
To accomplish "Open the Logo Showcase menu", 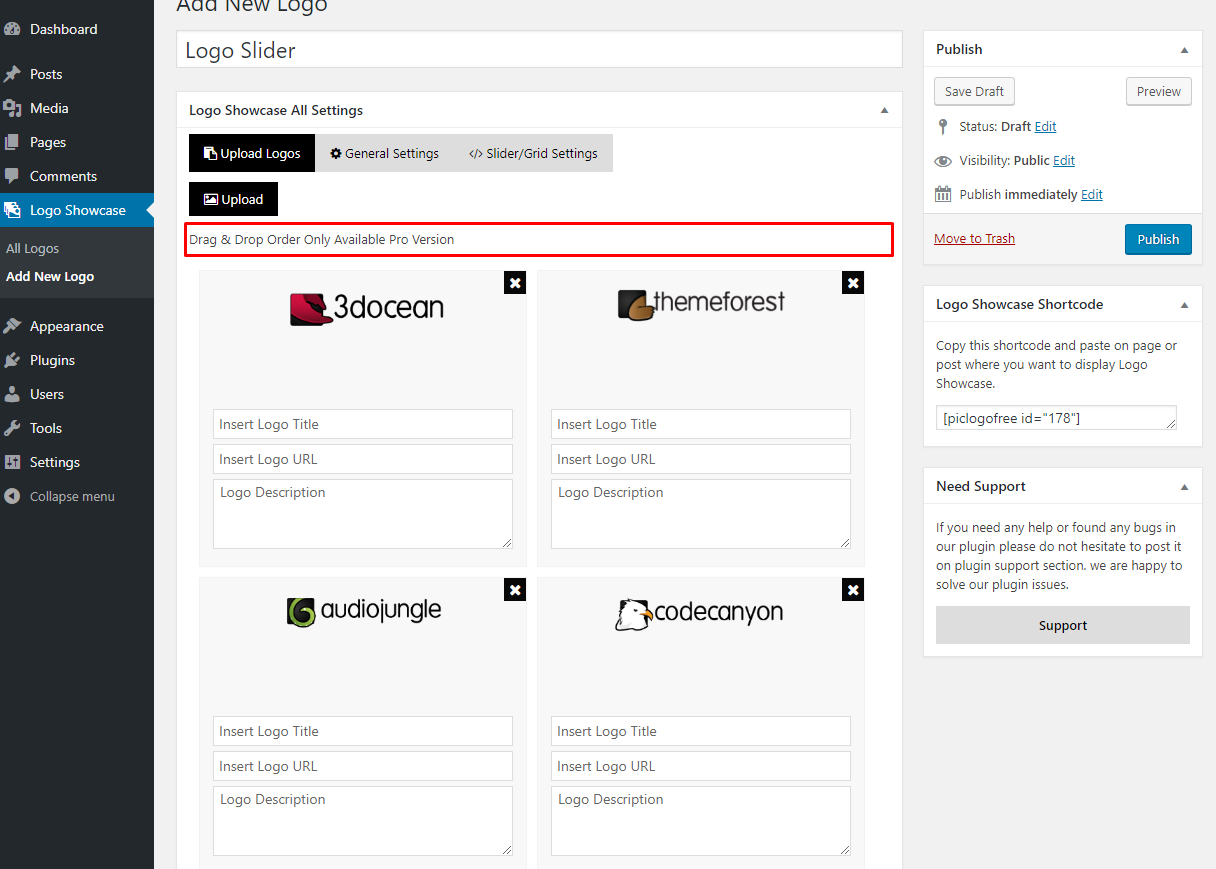I will point(77,210).
